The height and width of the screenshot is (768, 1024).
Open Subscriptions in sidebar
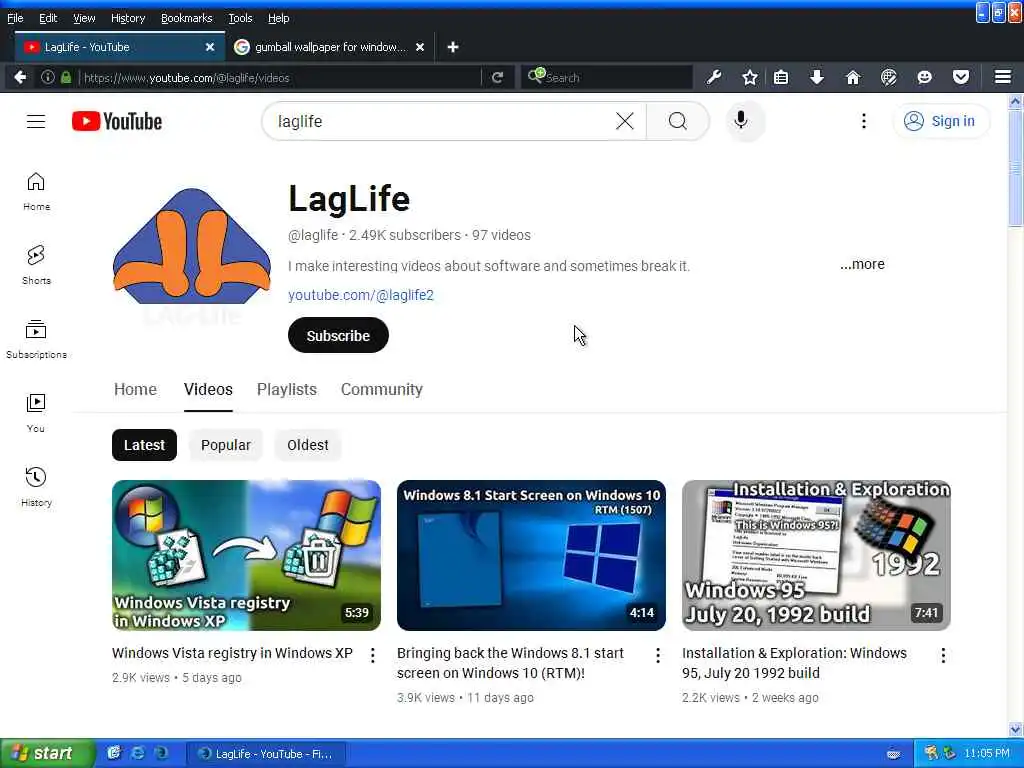(36, 340)
